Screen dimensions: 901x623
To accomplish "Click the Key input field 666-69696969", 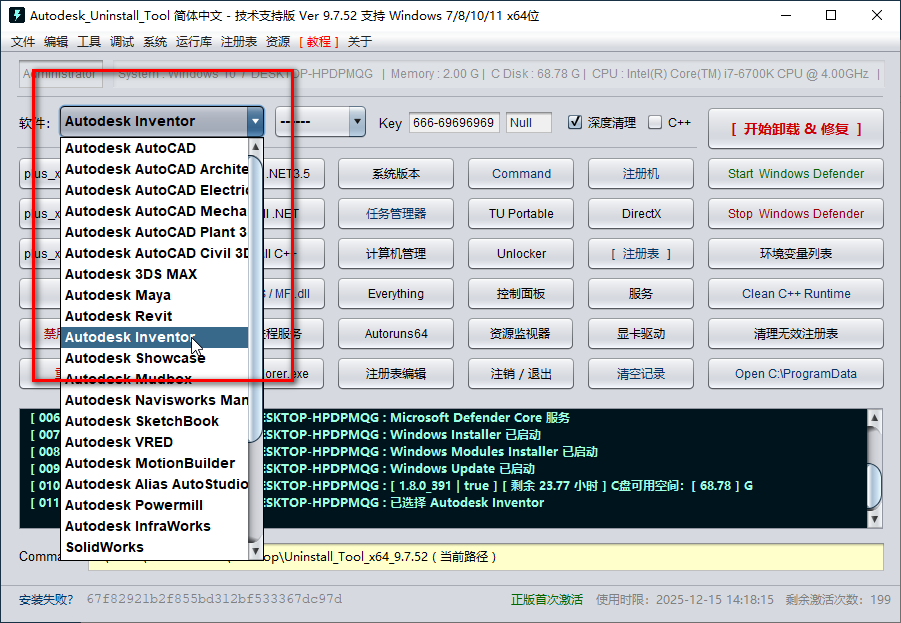I will (454, 122).
